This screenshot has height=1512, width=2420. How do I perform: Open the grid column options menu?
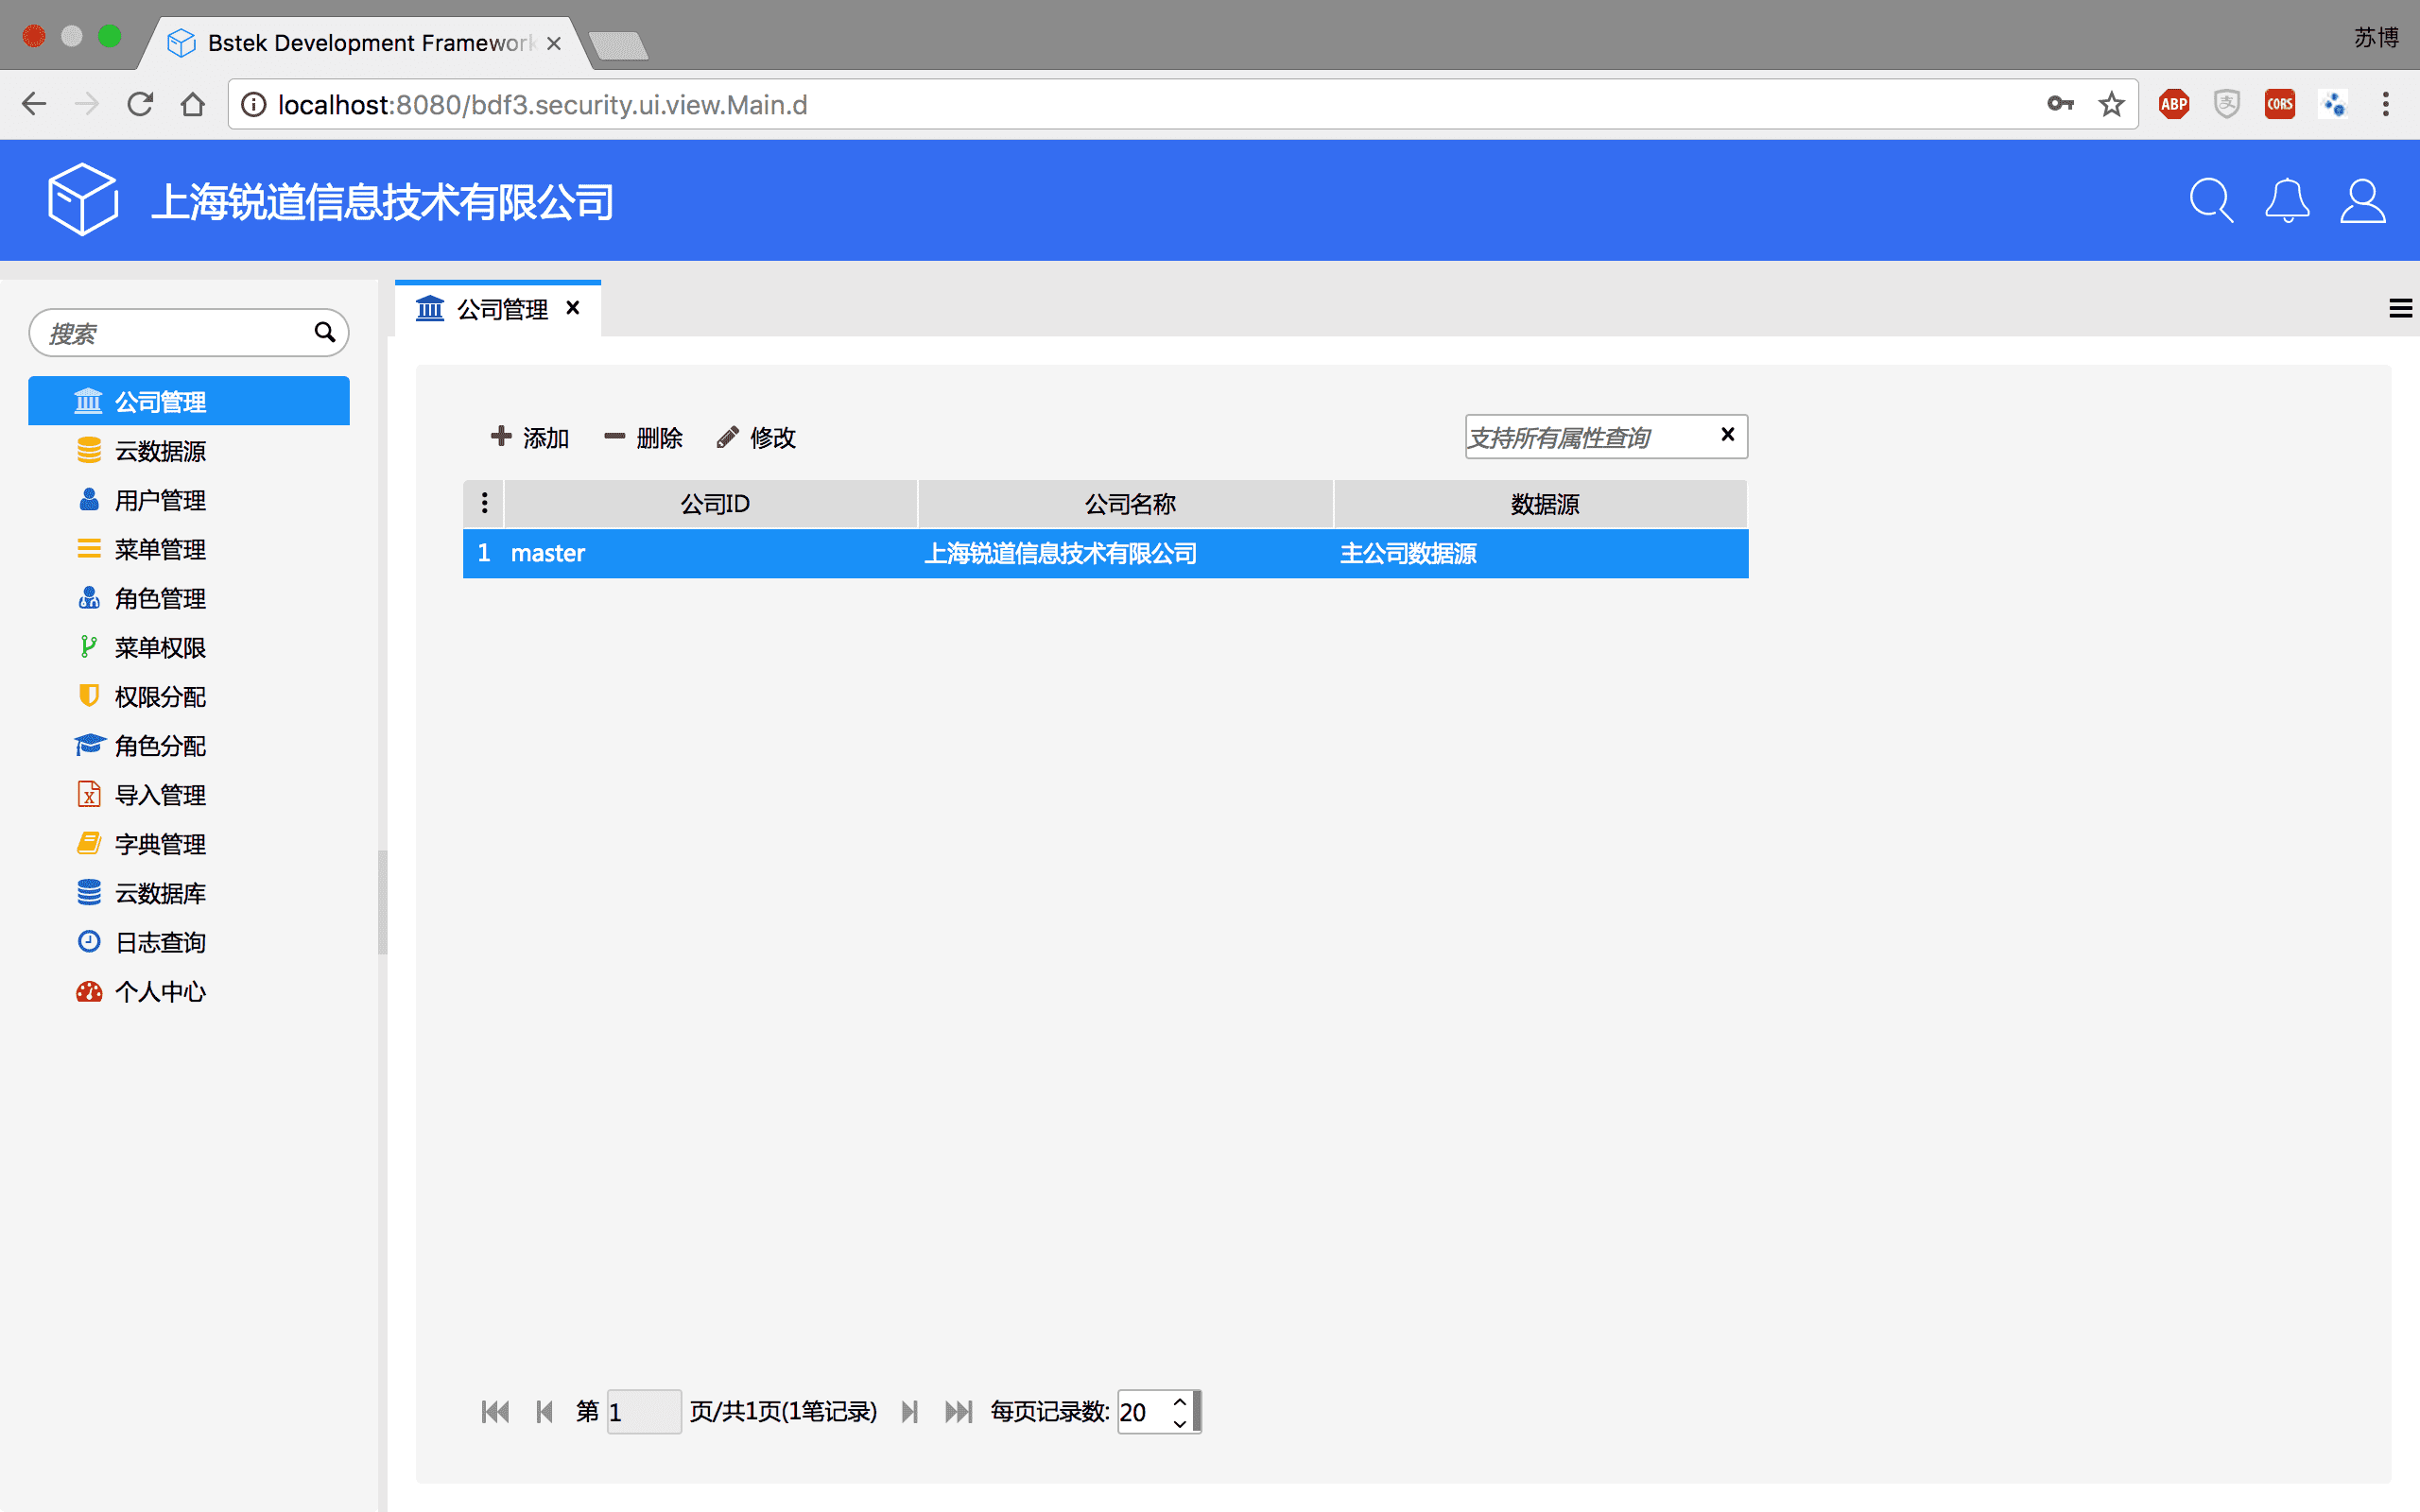click(484, 503)
